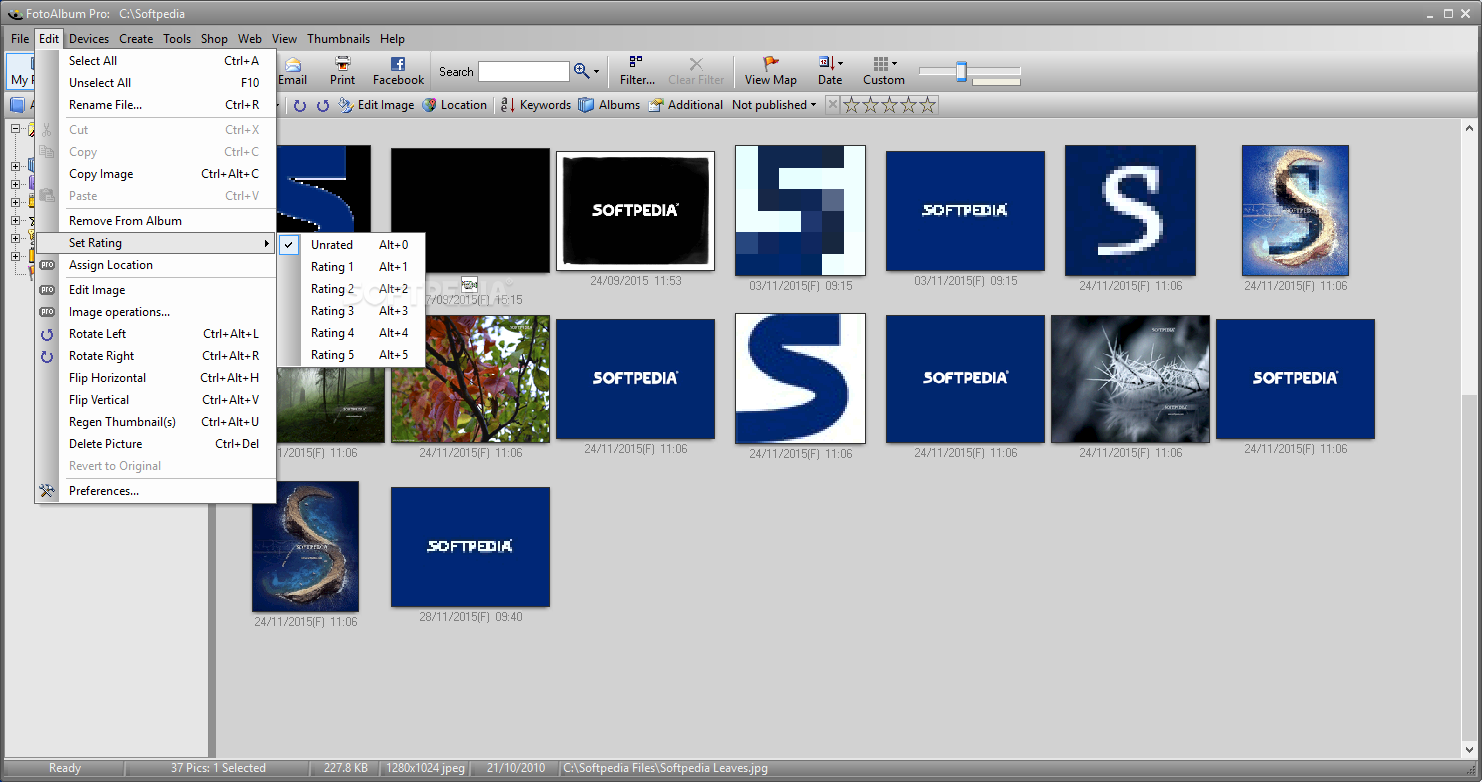The image size is (1482, 782).
Task: Choose Flip Horizontal from the Edit menu
Action: tap(155, 378)
